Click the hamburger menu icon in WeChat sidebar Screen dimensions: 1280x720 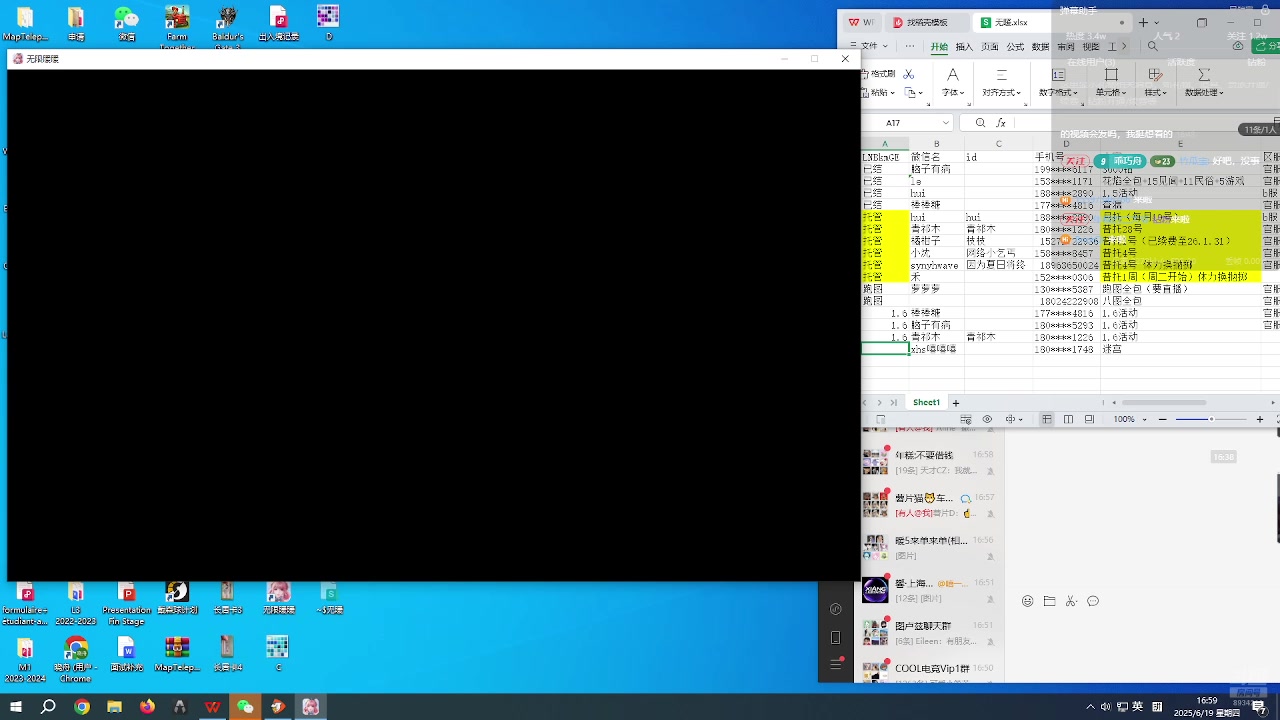pos(836,665)
